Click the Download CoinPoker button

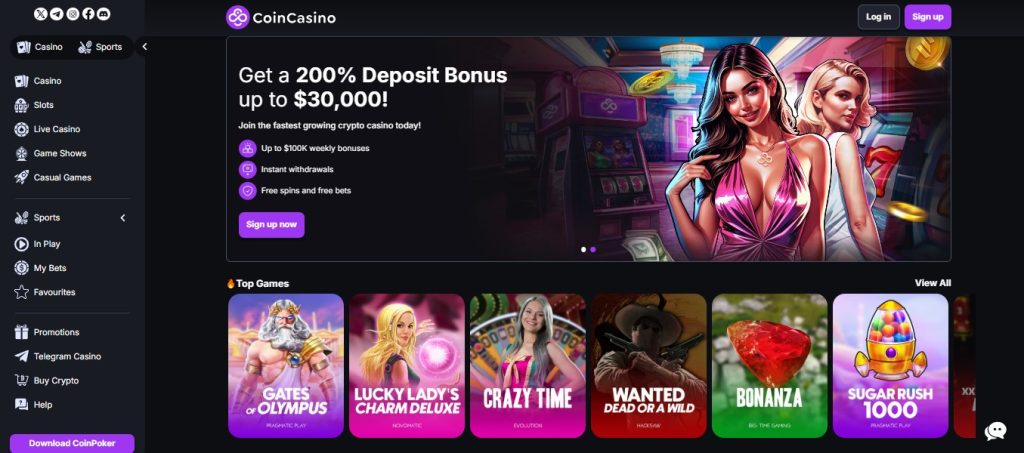[x=72, y=443]
